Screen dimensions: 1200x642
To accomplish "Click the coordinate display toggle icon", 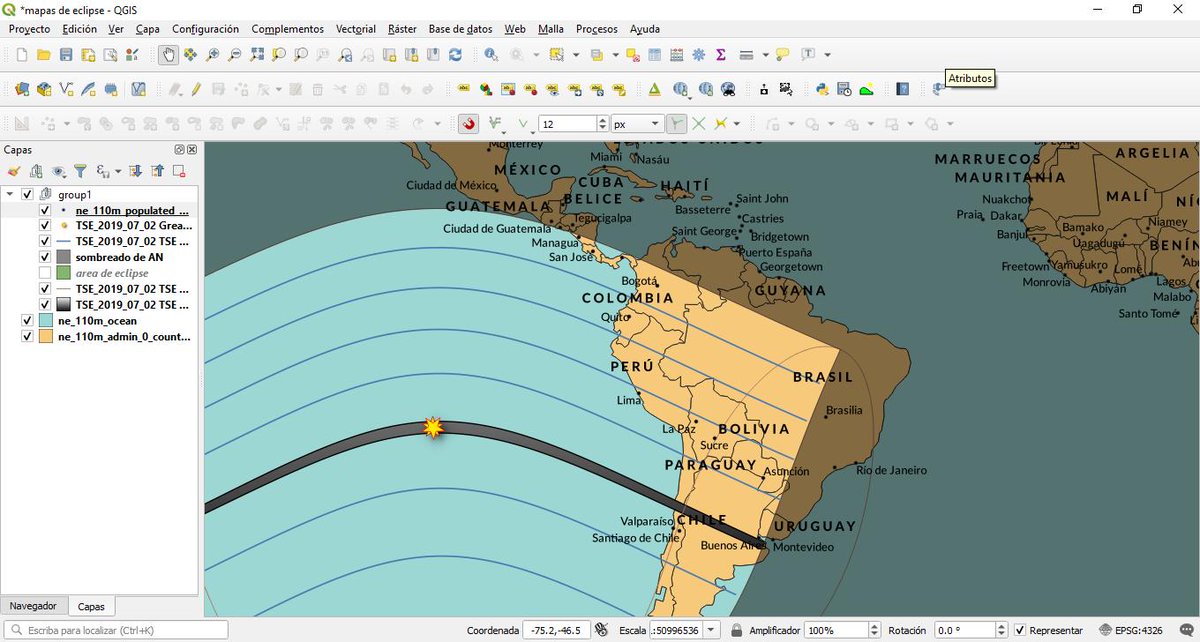I will point(601,631).
